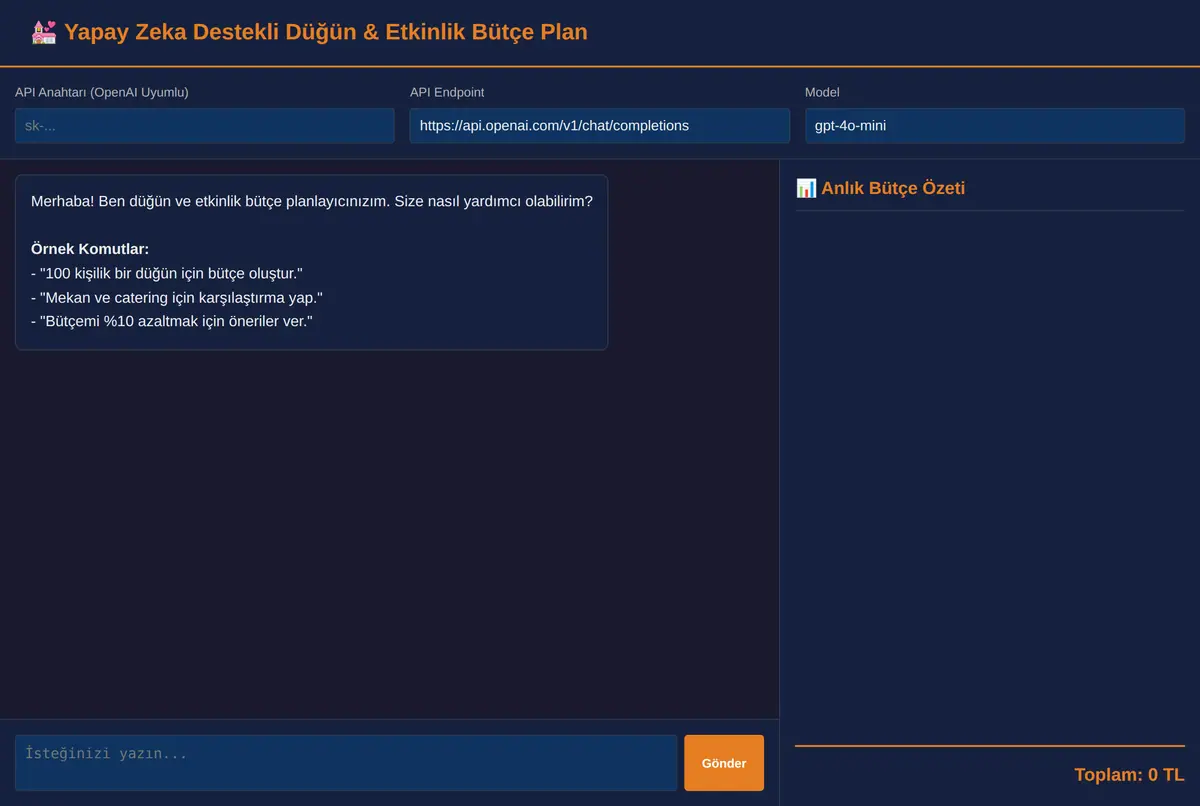Click the API Endpoint URL field
The width and height of the screenshot is (1200, 806).
[x=600, y=126]
